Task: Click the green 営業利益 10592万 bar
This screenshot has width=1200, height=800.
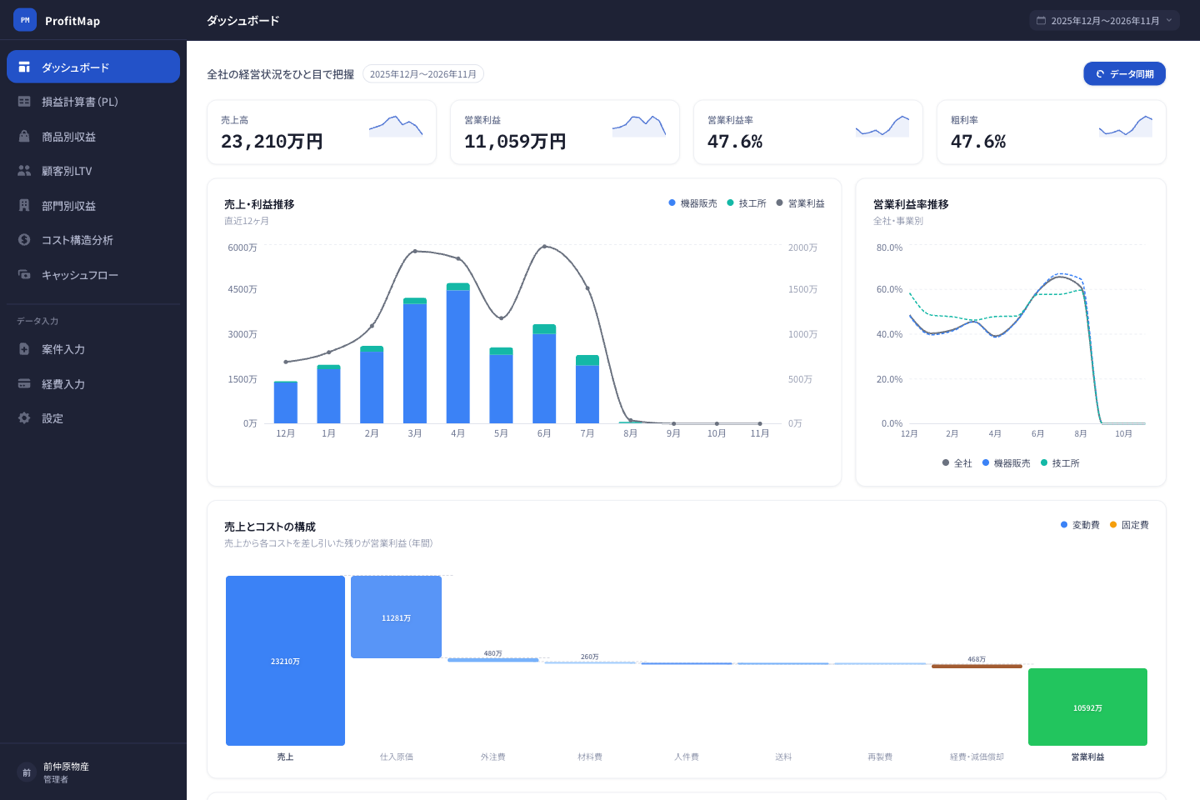Action: [1087, 707]
